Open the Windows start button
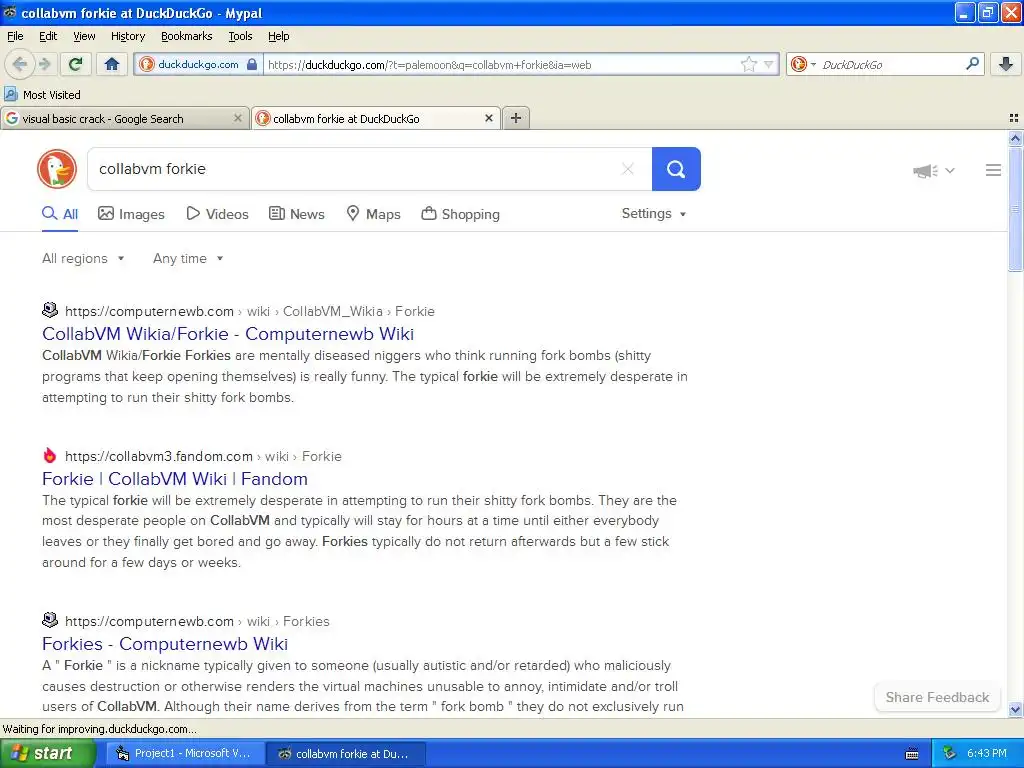Viewport: 1024px width, 768px height. (48, 753)
